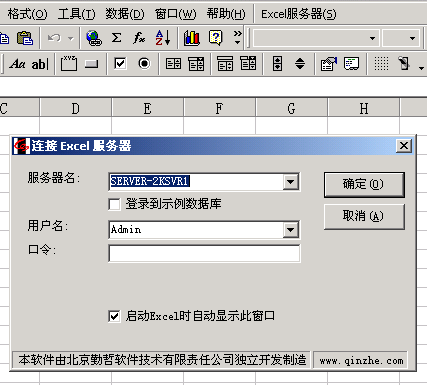Open the 窗口(W) menu
This screenshot has width=427, height=385.
coord(175,14)
